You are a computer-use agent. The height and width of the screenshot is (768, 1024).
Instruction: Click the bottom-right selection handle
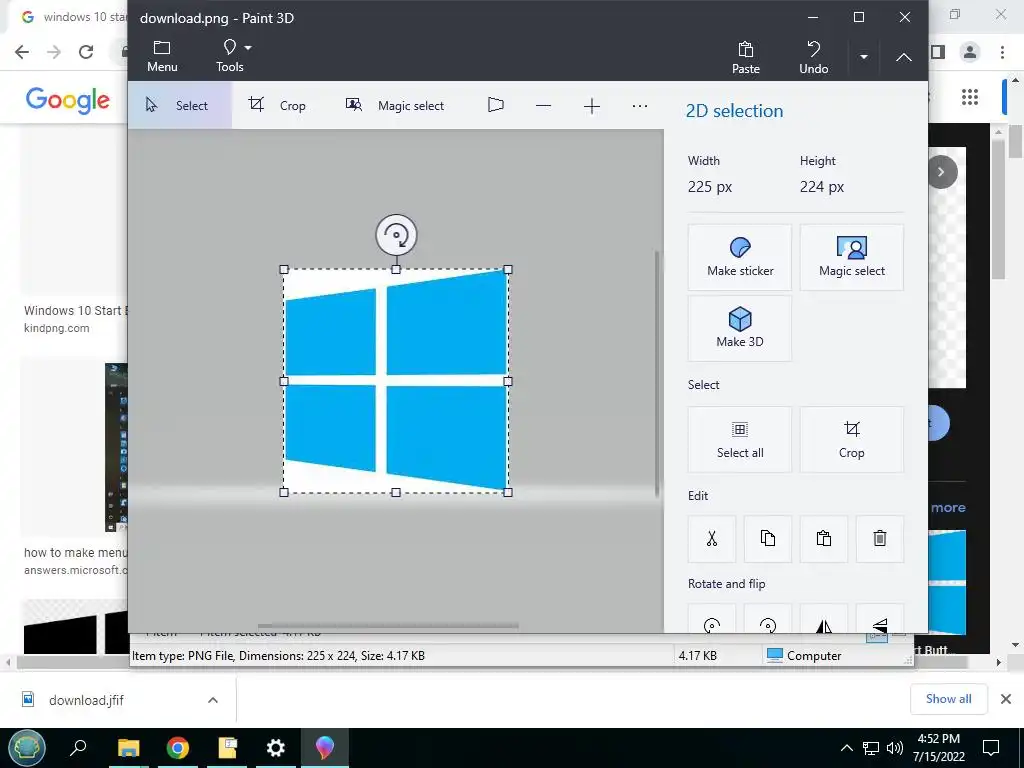[508, 492]
